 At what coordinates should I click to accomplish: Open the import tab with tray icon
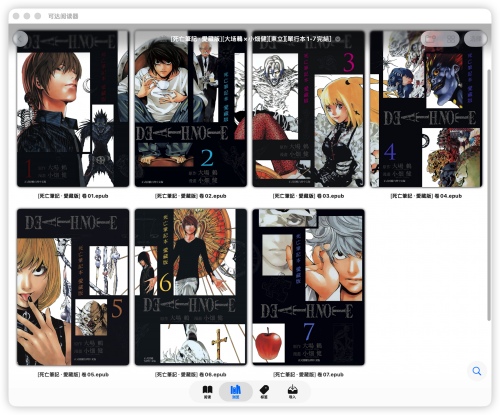292,392
